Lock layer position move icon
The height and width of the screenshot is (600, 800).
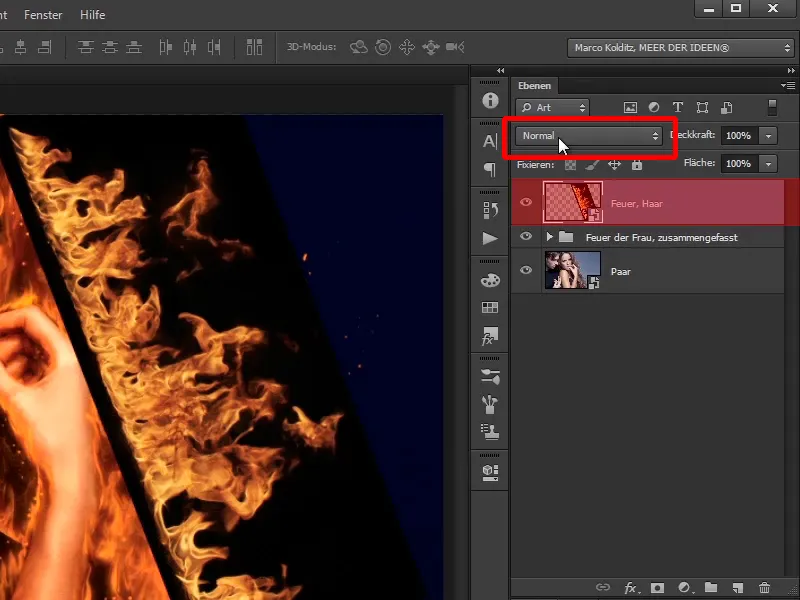(614, 165)
